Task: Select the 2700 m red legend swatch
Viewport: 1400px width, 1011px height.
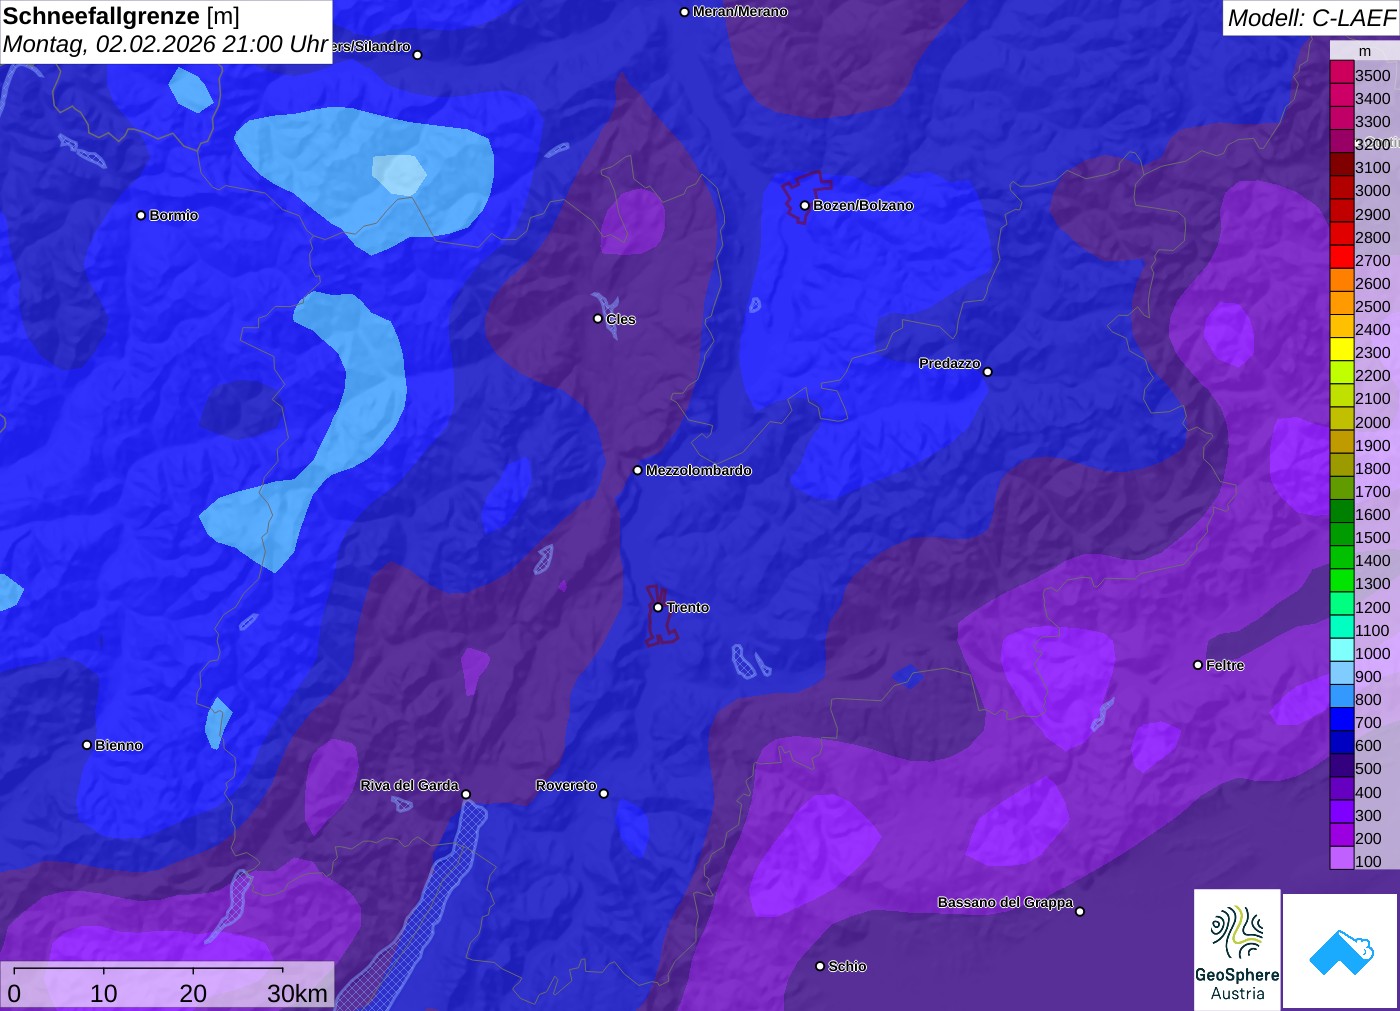Action: click(x=1342, y=258)
